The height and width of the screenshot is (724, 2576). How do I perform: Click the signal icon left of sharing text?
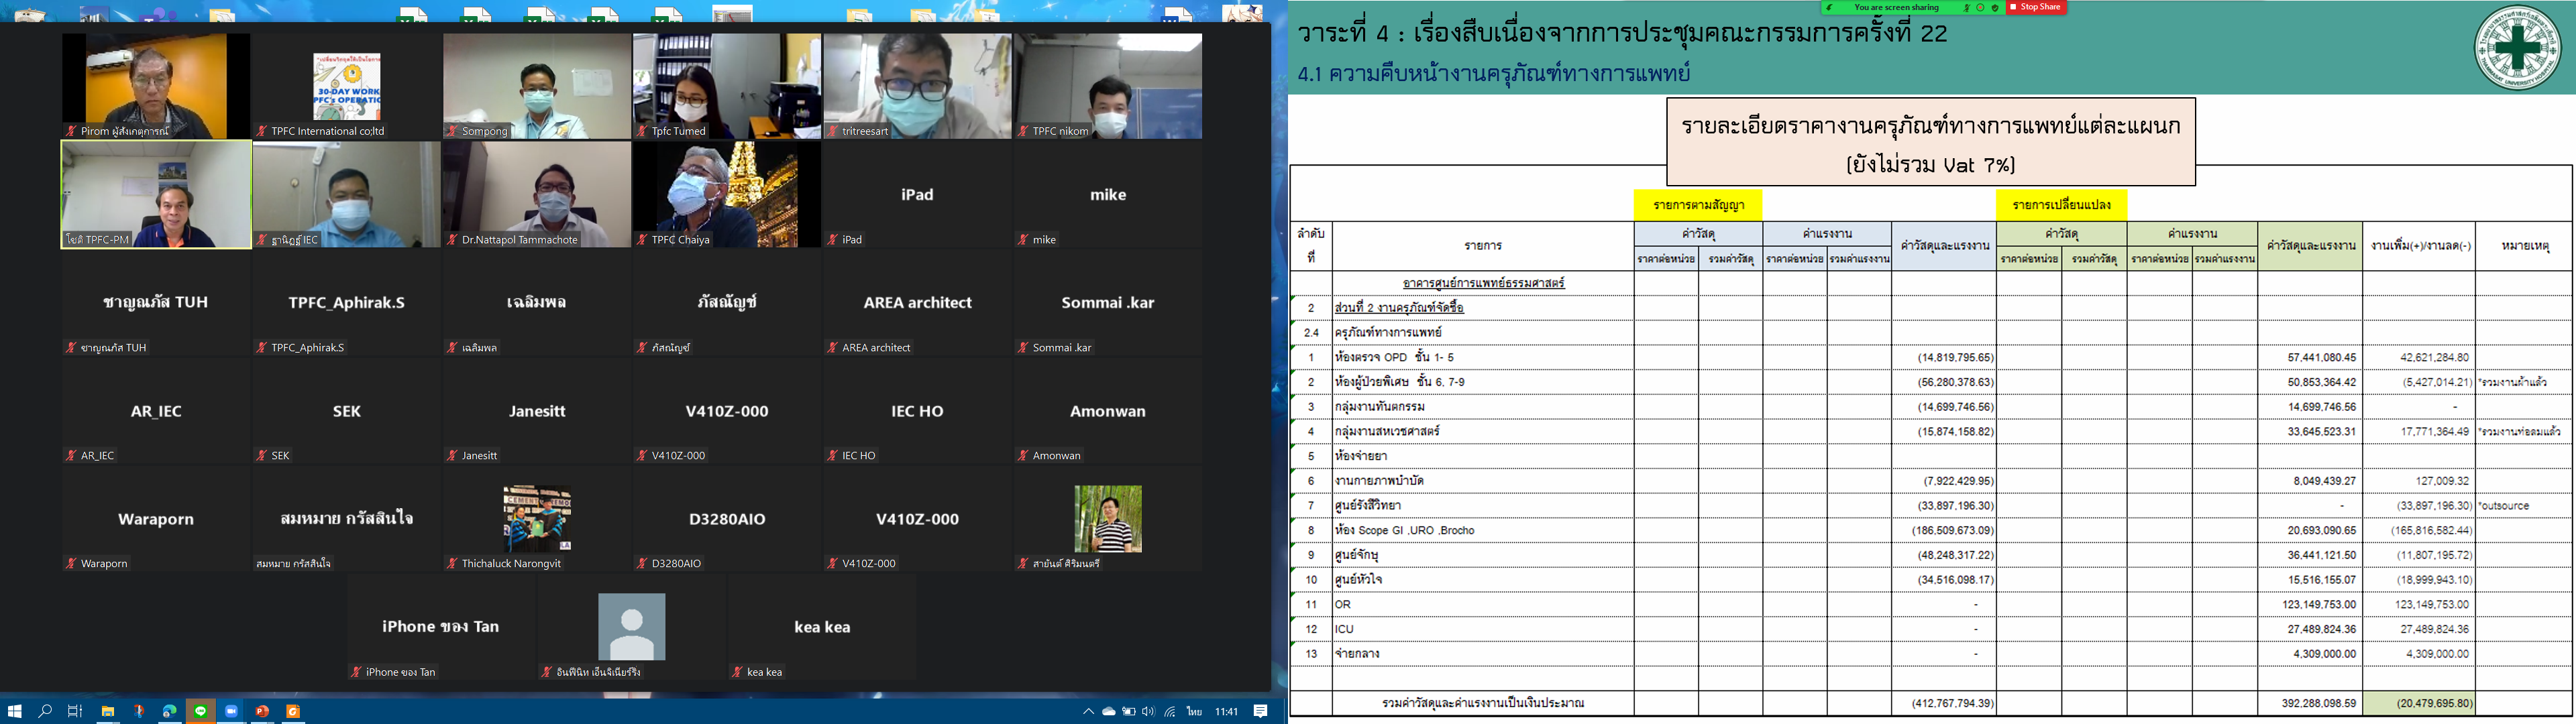tap(1830, 7)
